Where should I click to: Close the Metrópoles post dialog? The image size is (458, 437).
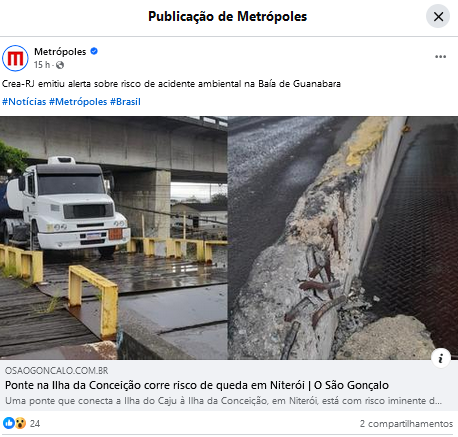438,16
